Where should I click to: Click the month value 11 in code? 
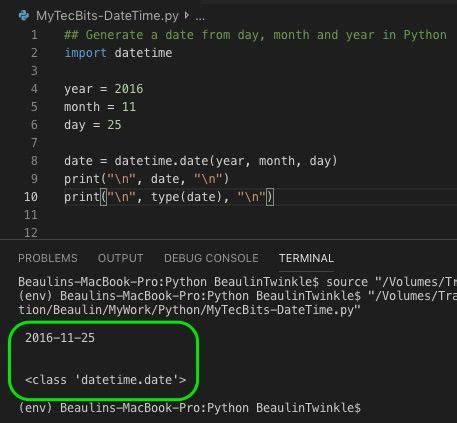[x=129, y=107]
